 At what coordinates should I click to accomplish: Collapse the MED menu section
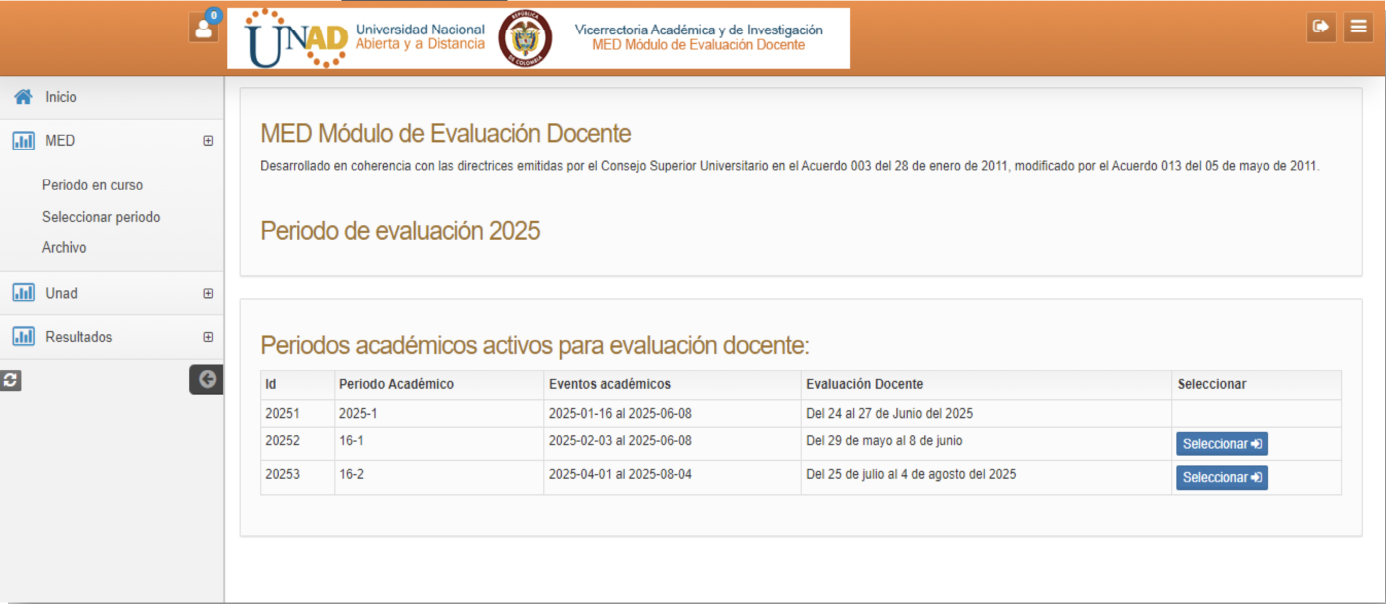click(x=208, y=141)
